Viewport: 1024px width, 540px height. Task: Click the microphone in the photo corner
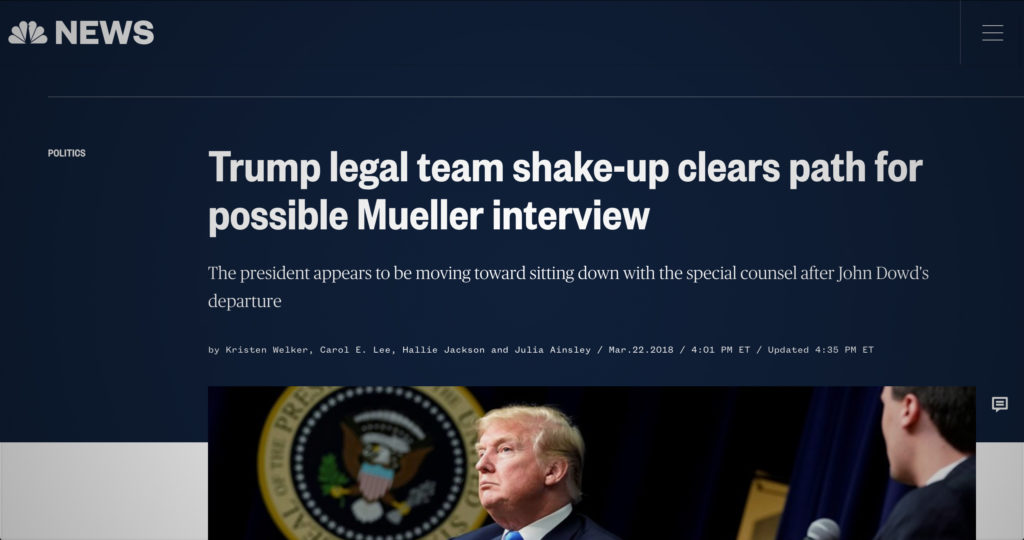[x=822, y=530]
